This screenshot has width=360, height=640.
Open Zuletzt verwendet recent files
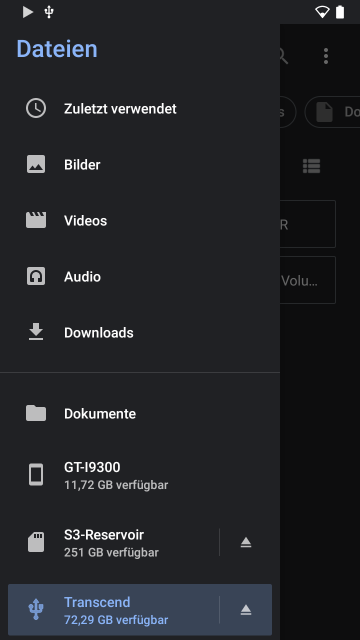pyautogui.click(x=140, y=109)
